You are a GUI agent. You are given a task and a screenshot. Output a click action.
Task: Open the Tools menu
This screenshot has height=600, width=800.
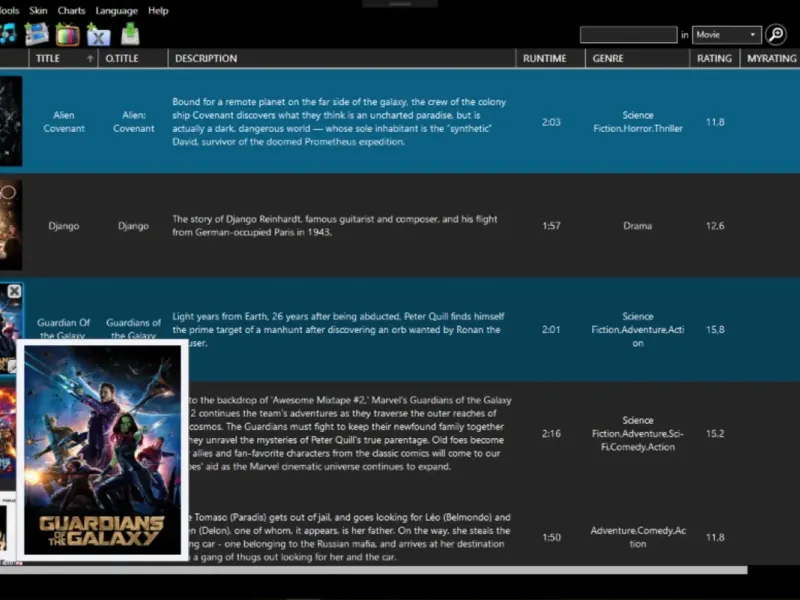(9, 11)
